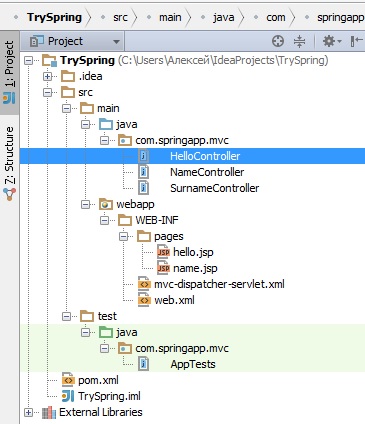The image size is (365, 424).
Task: Click main in the navigation bar
Action: pos(170,17)
